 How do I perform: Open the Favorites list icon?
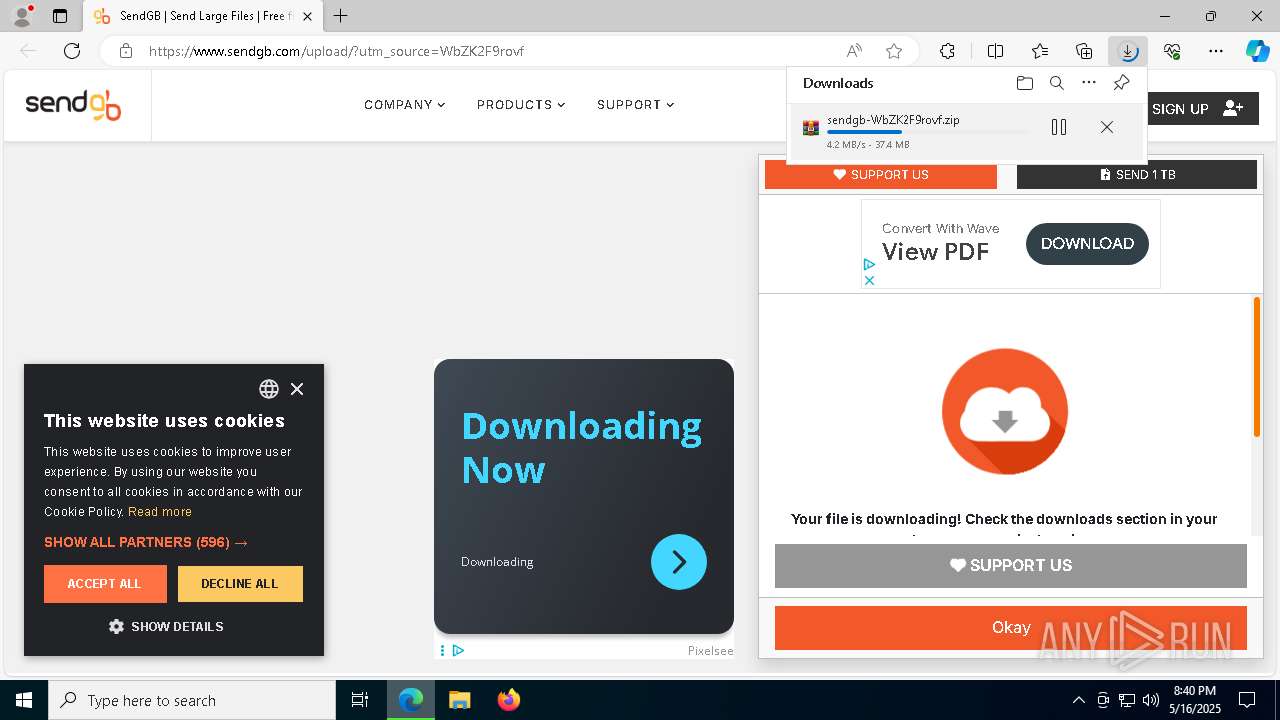[1040, 51]
